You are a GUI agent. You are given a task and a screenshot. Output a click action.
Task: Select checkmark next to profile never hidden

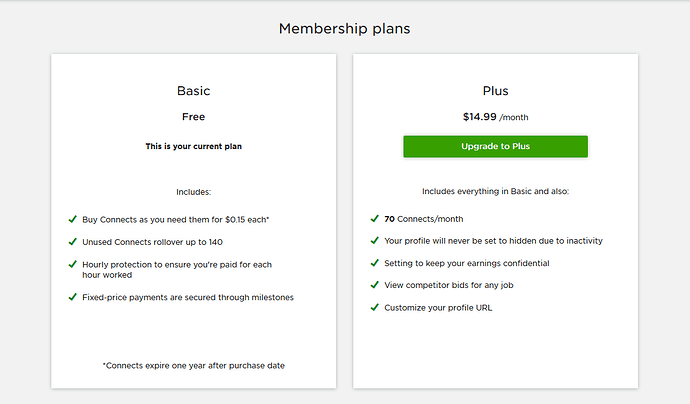[x=374, y=241]
